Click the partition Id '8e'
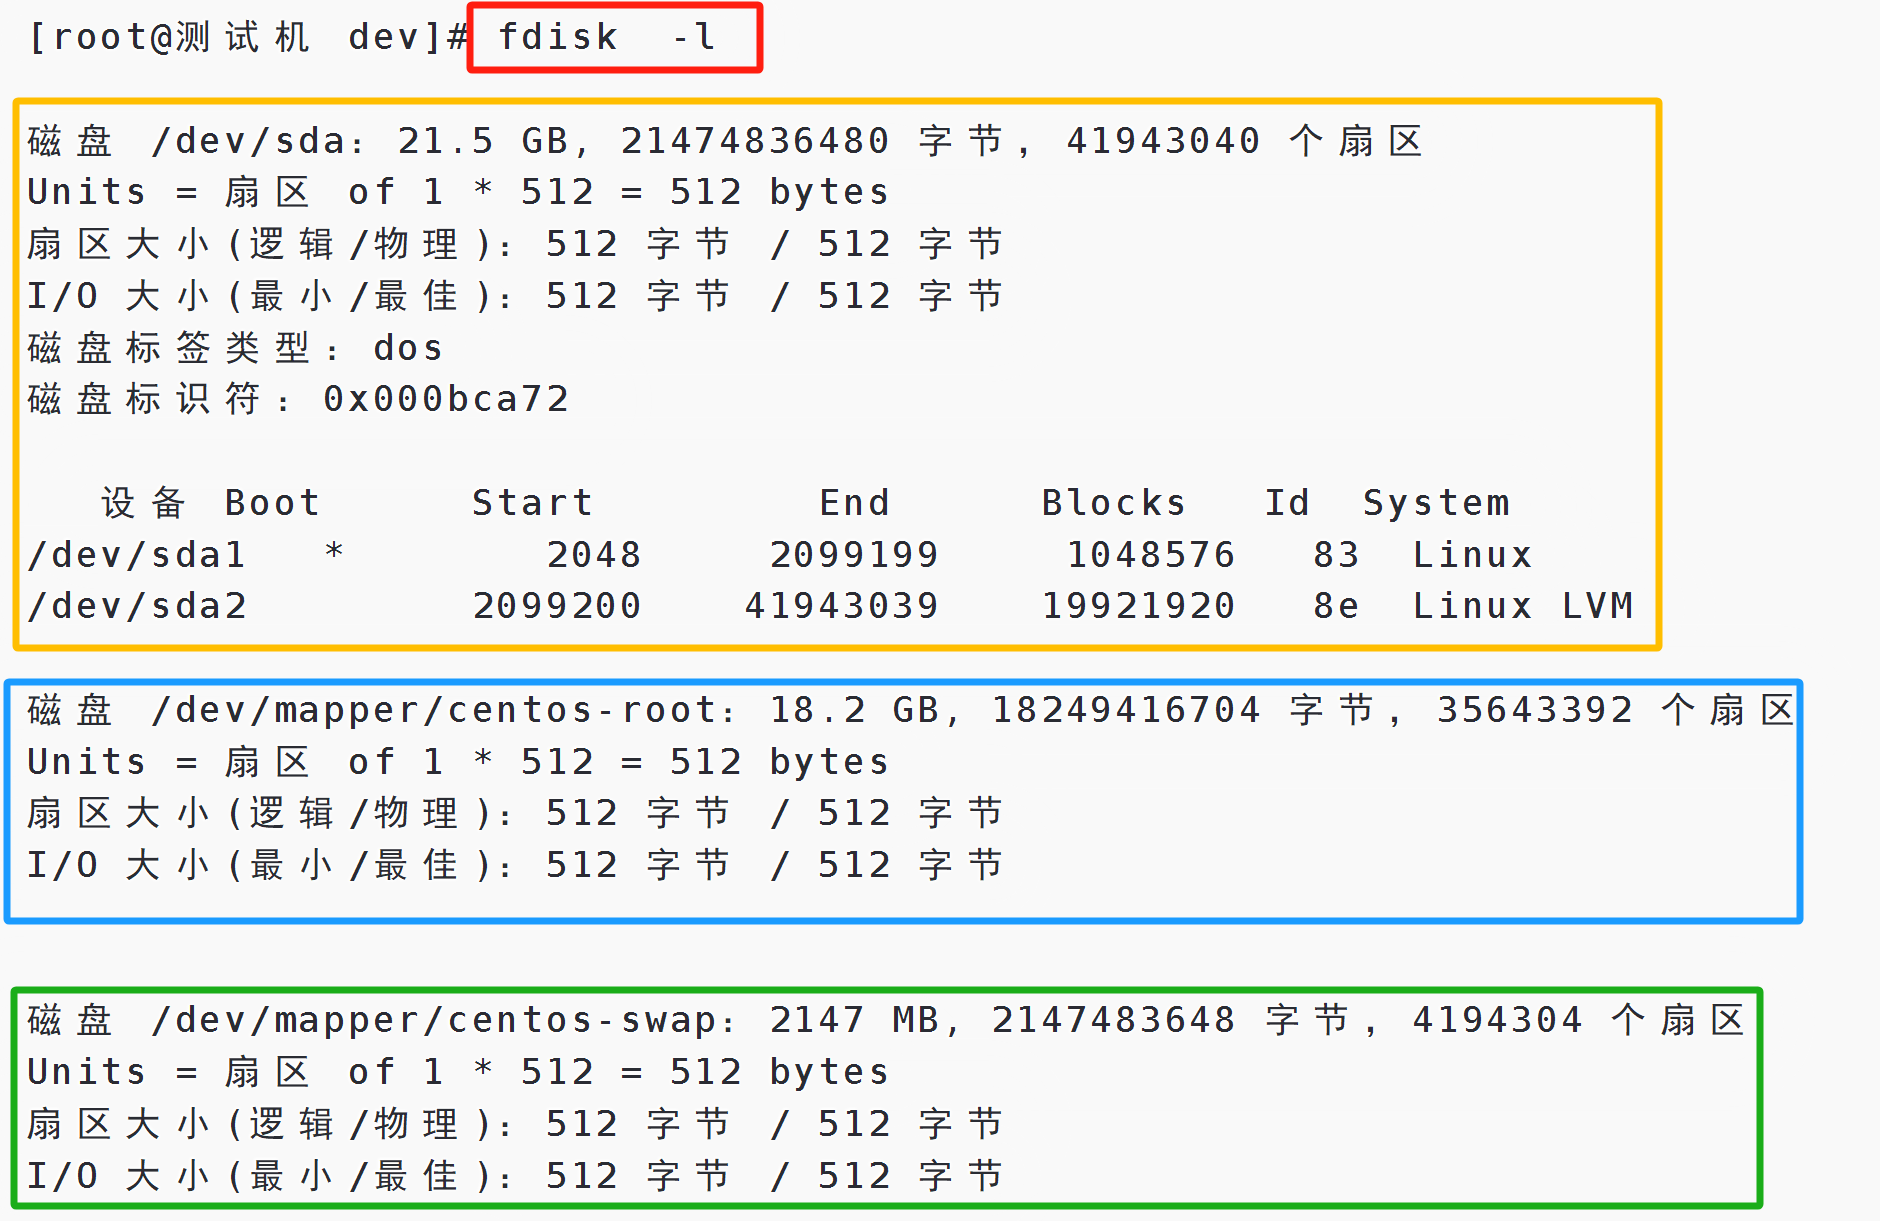1880x1221 pixels. 1336,606
